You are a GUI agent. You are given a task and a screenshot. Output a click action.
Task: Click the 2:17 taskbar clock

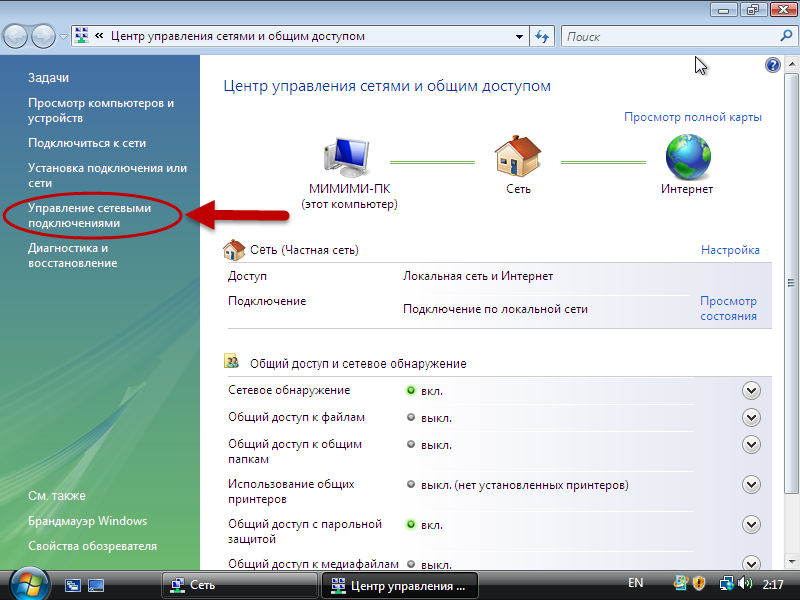772,585
